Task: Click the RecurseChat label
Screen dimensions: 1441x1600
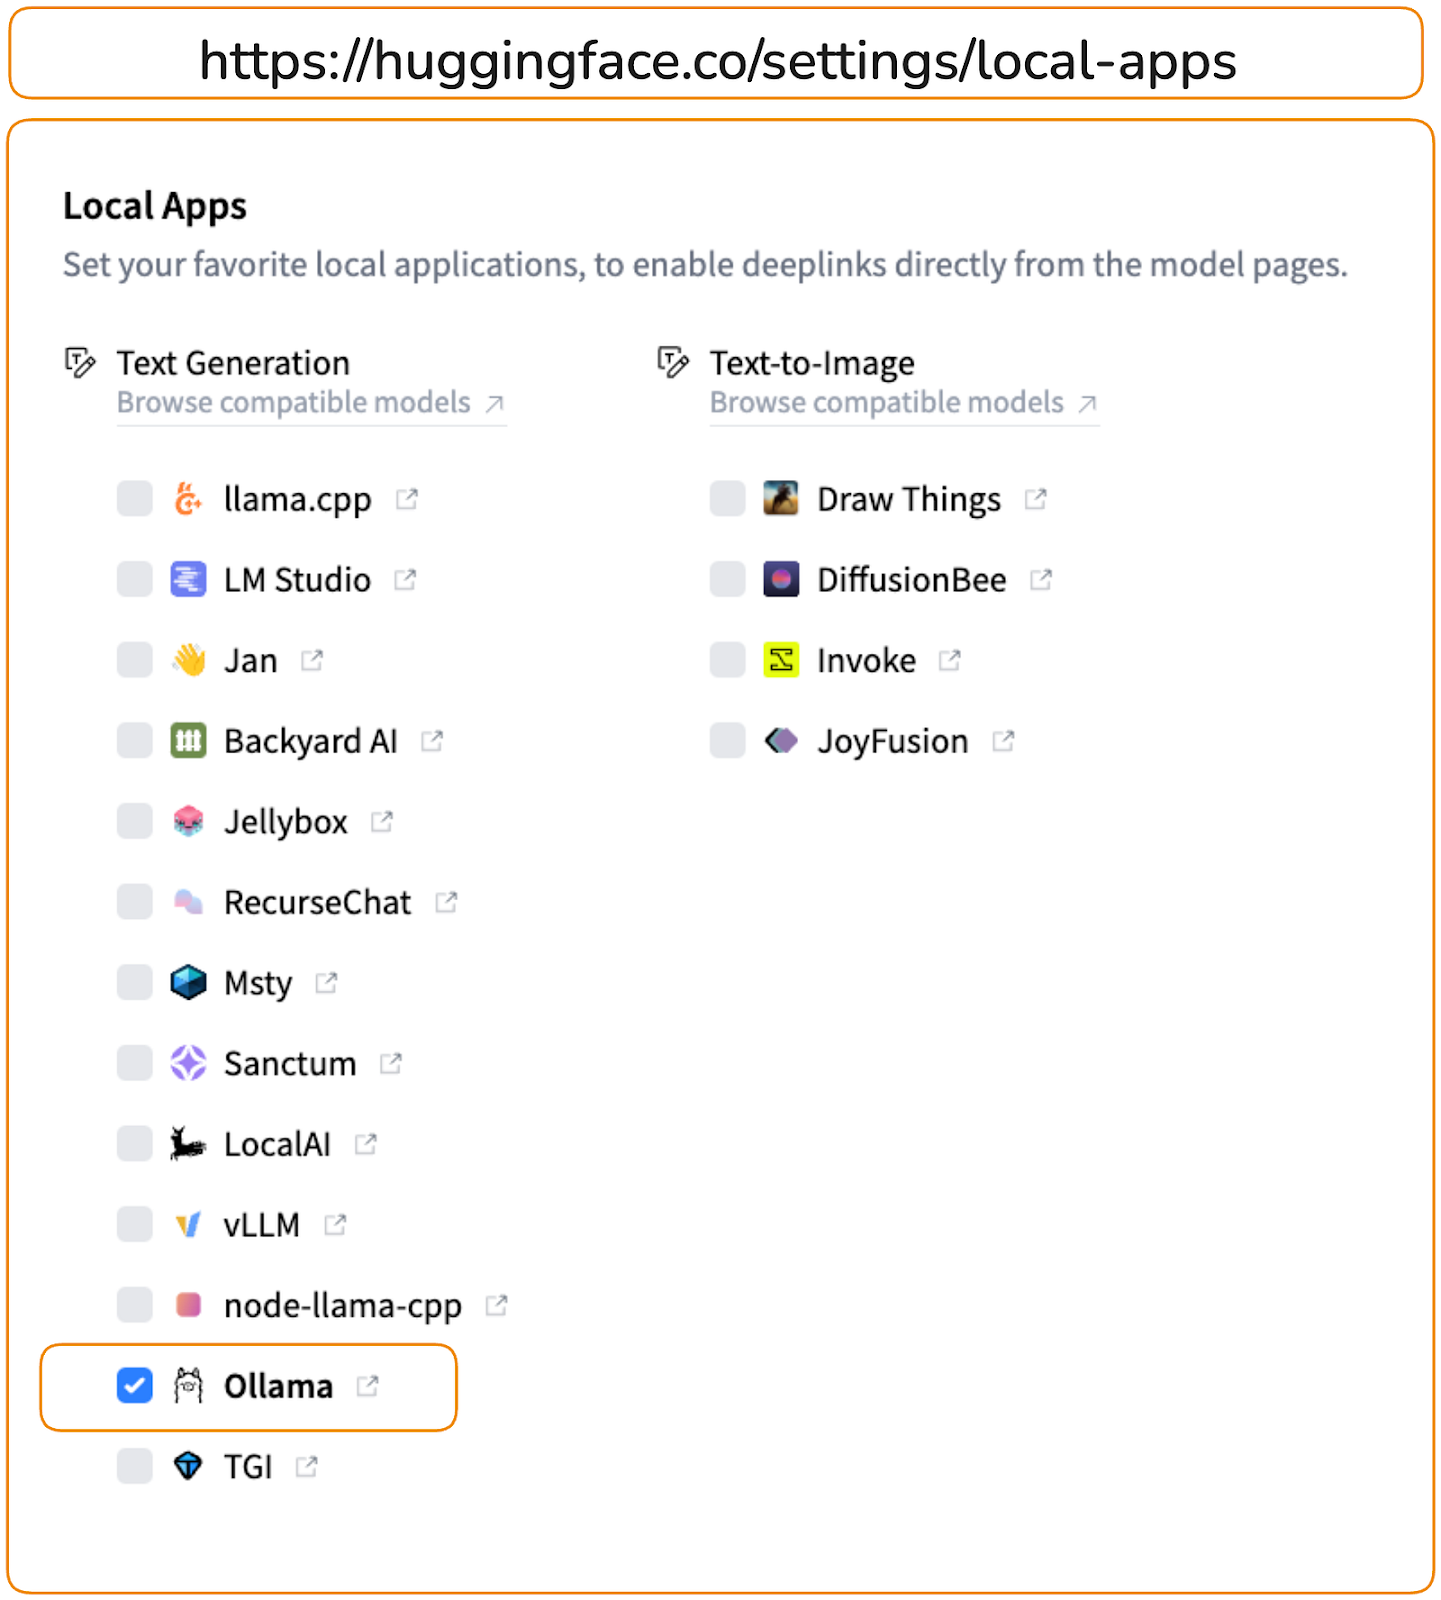Action: (317, 902)
